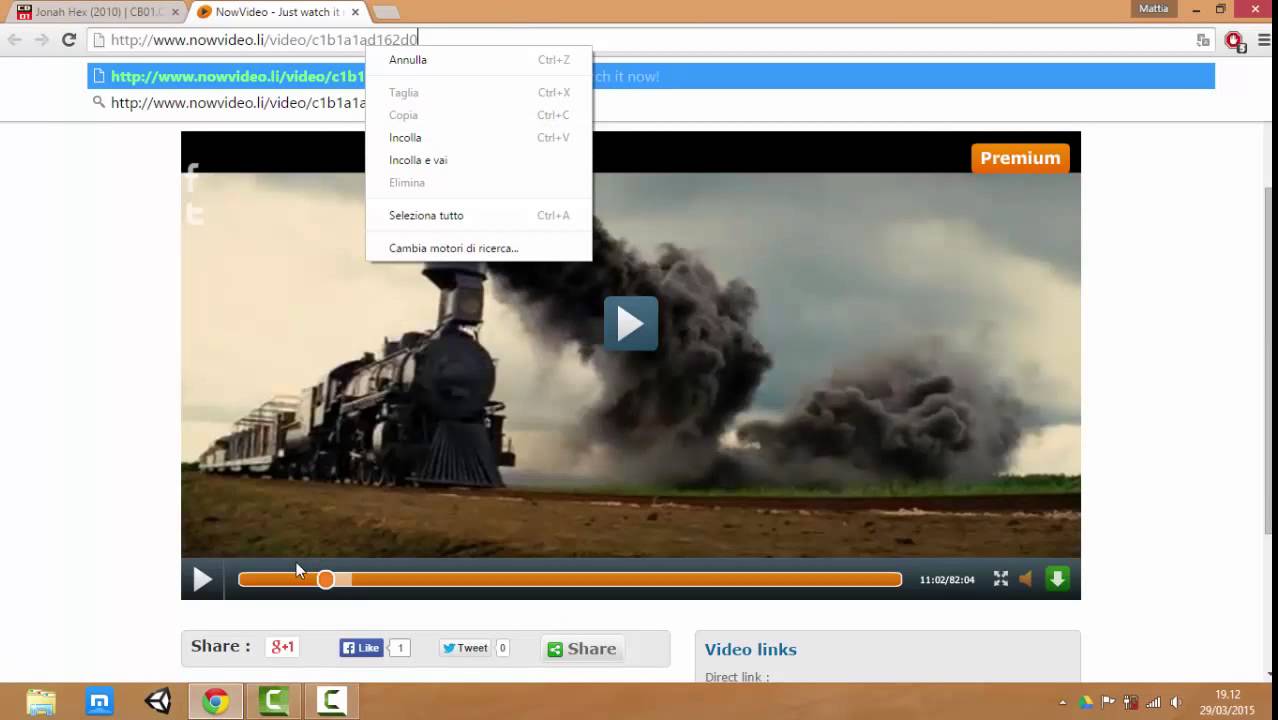Image resolution: width=1278 pixels, height=720 pixels.
Task: Click the green download arrow in the player
Action: (x=1057, y=579)
